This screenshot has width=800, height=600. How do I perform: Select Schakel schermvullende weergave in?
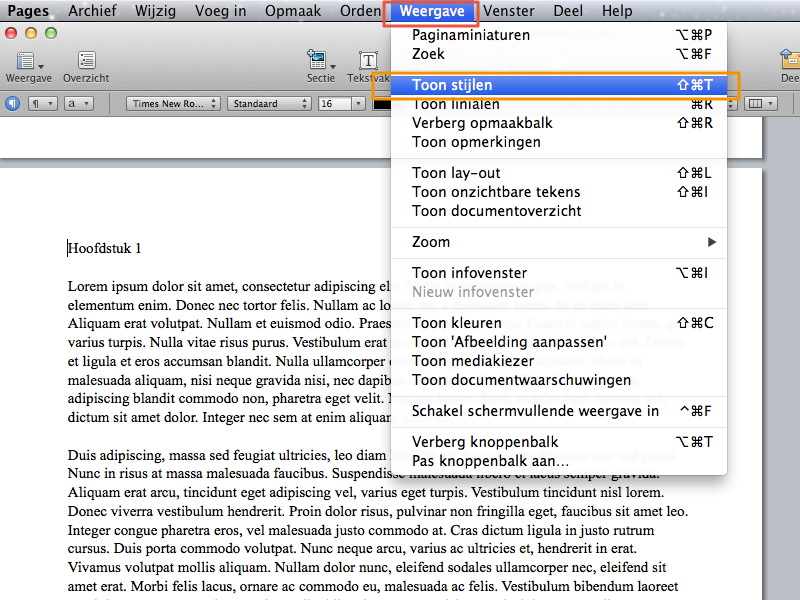(x=559, y=411)
